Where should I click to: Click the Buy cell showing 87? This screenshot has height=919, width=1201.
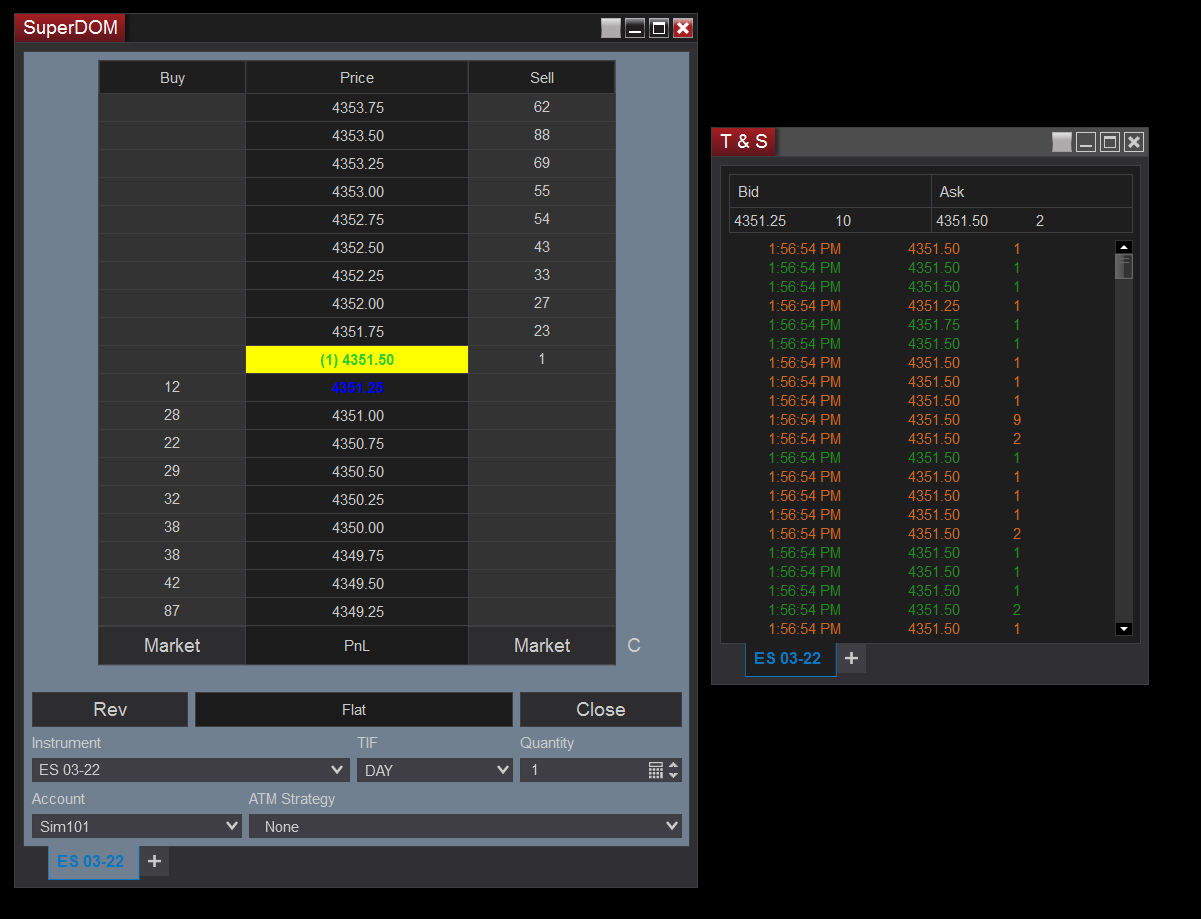coord(172,612)
